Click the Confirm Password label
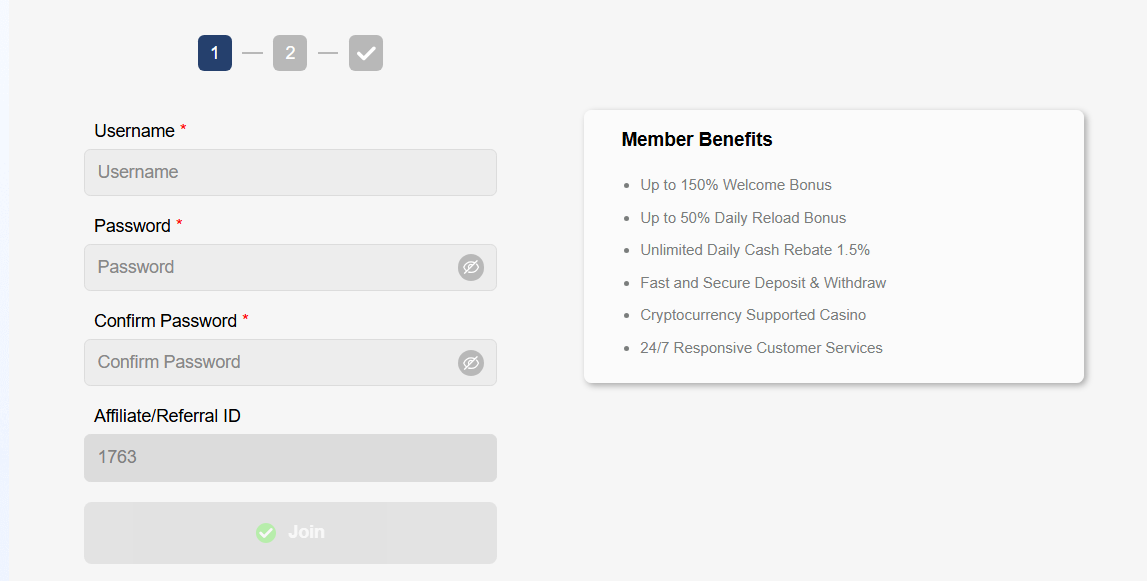1147x581 pixels. [166, 321]
